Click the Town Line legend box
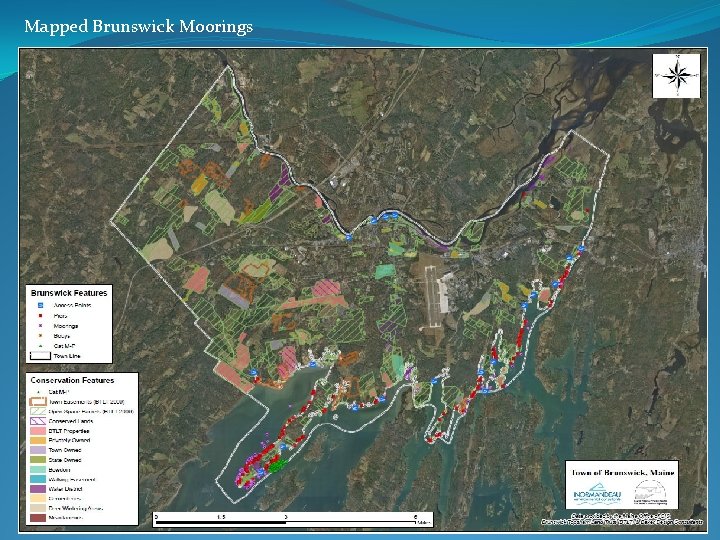This screenshot has height=540, width=720. (x=39, y=356)
